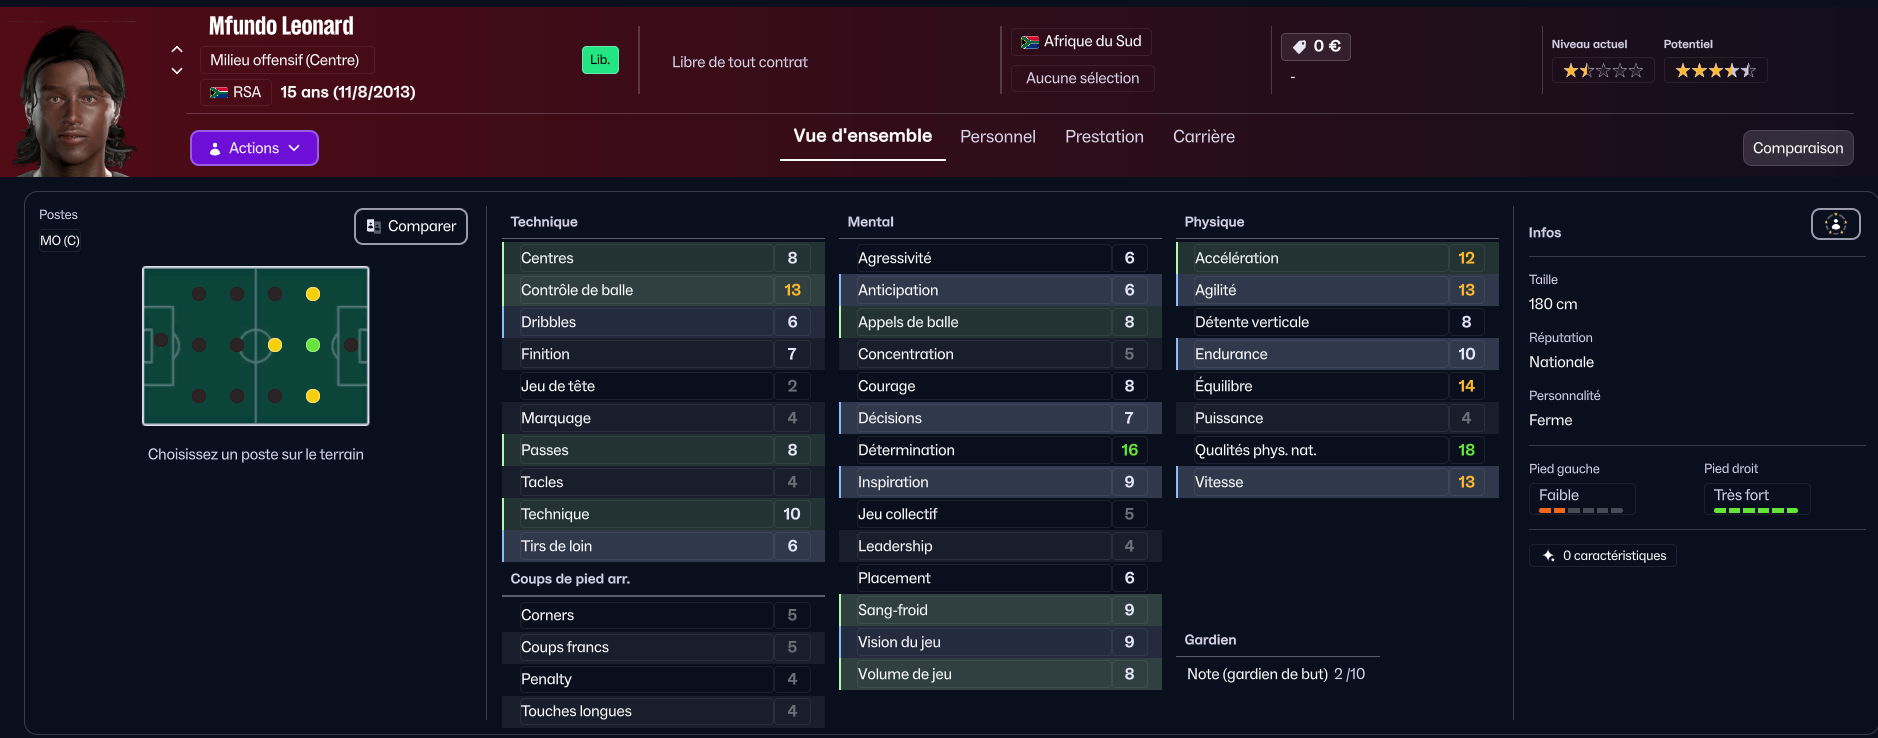Click the green Lib. status badge

[600, 60]
